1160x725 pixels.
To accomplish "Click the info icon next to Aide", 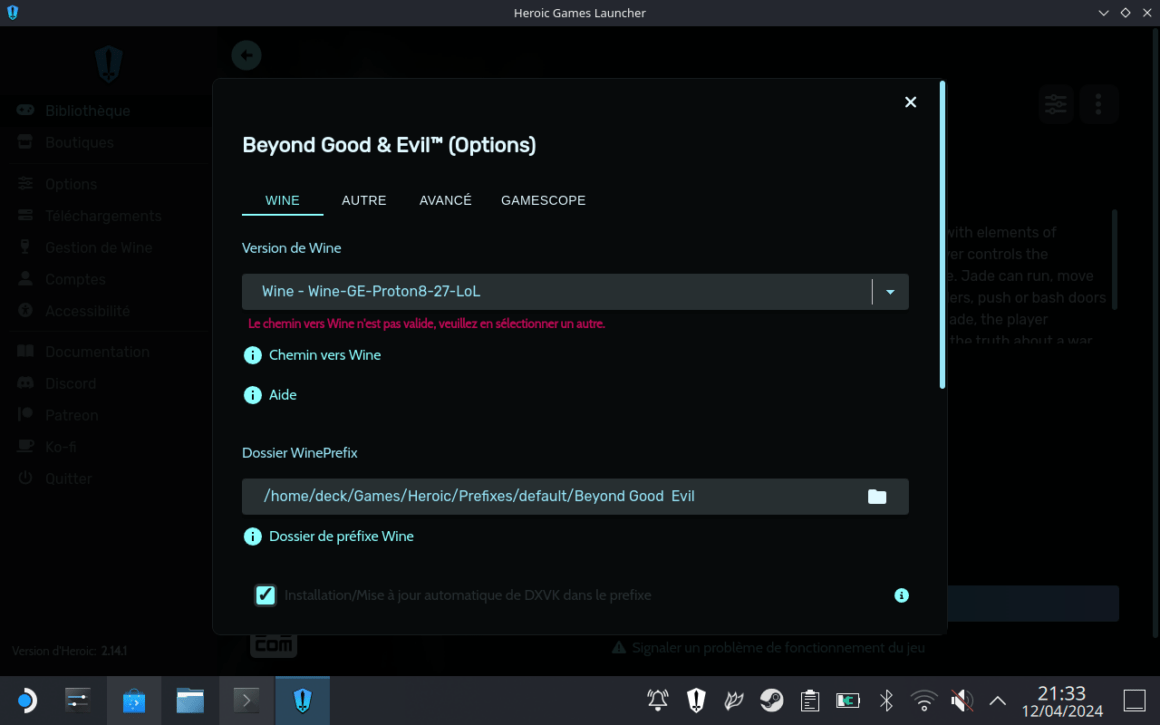I will (x=252, y=395).
